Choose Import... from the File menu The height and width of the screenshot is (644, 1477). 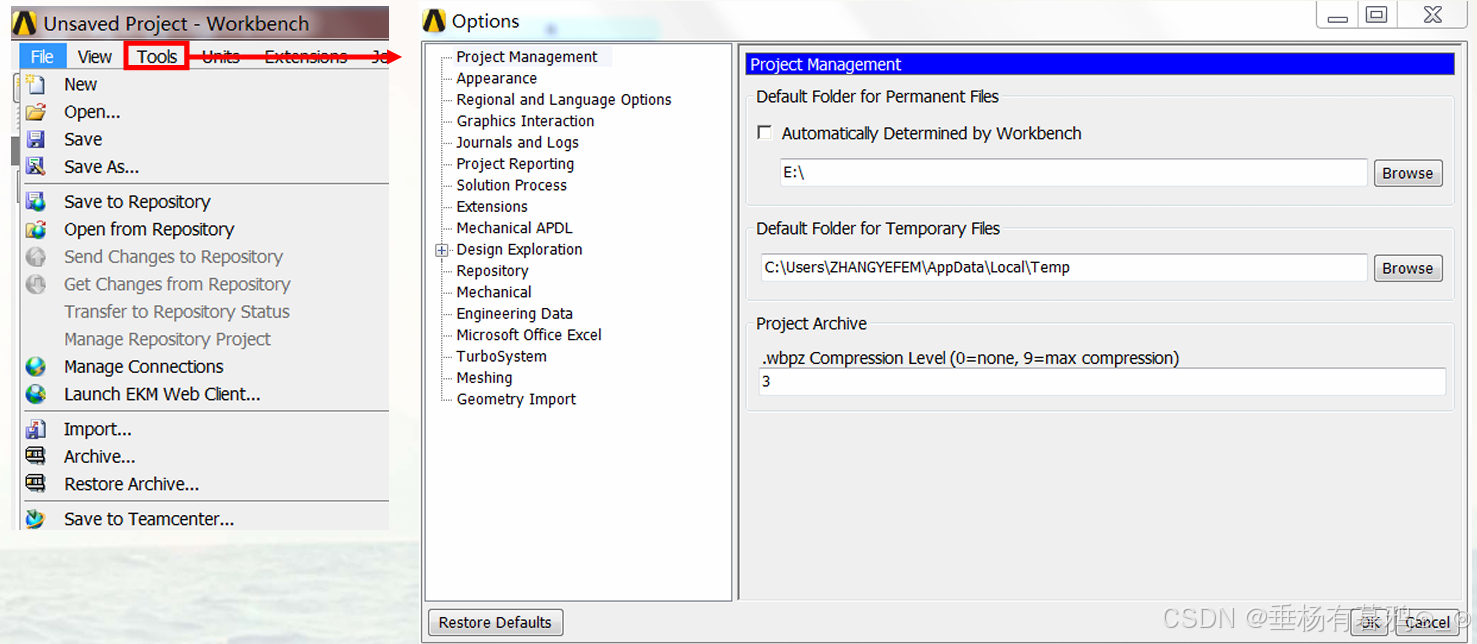pos(98,429)
